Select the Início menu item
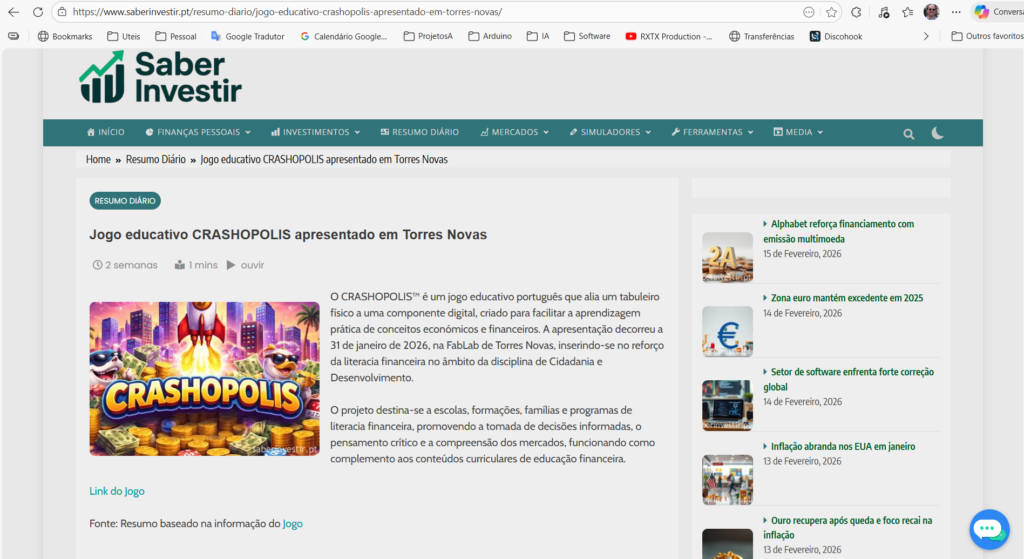1024x559 pixels. 105,132
